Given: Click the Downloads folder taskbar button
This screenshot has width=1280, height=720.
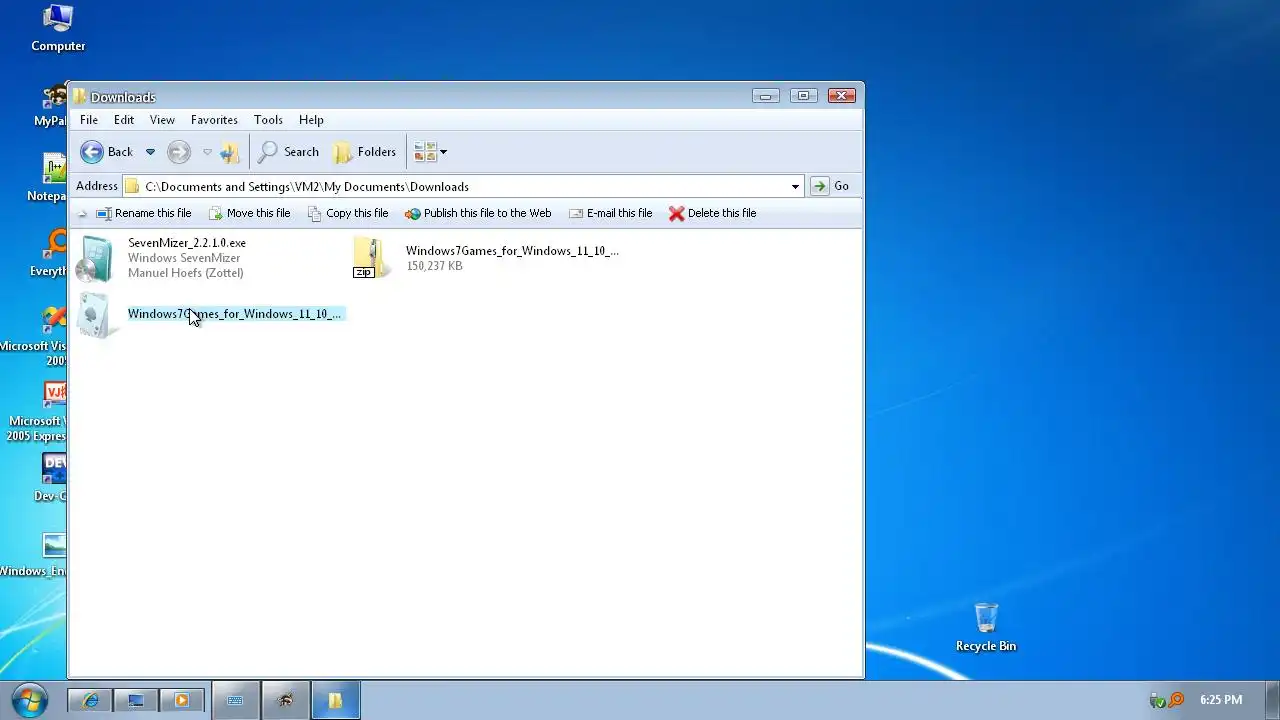Looking at the screenshot, I should pos(335,701).
